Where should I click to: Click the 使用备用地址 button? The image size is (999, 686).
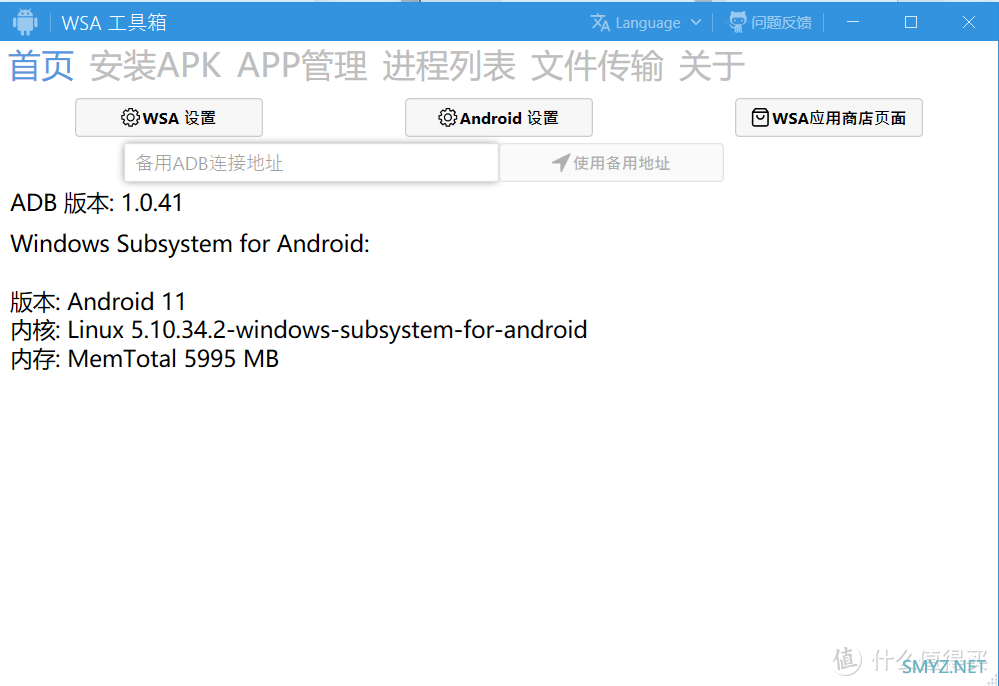[612, 163]
